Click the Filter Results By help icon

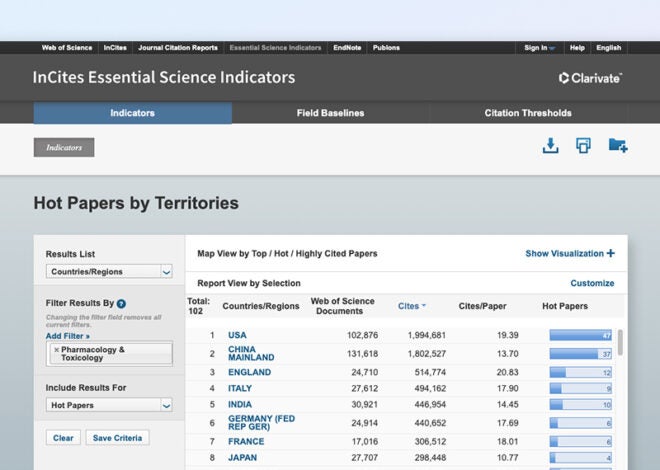point(121,303)
